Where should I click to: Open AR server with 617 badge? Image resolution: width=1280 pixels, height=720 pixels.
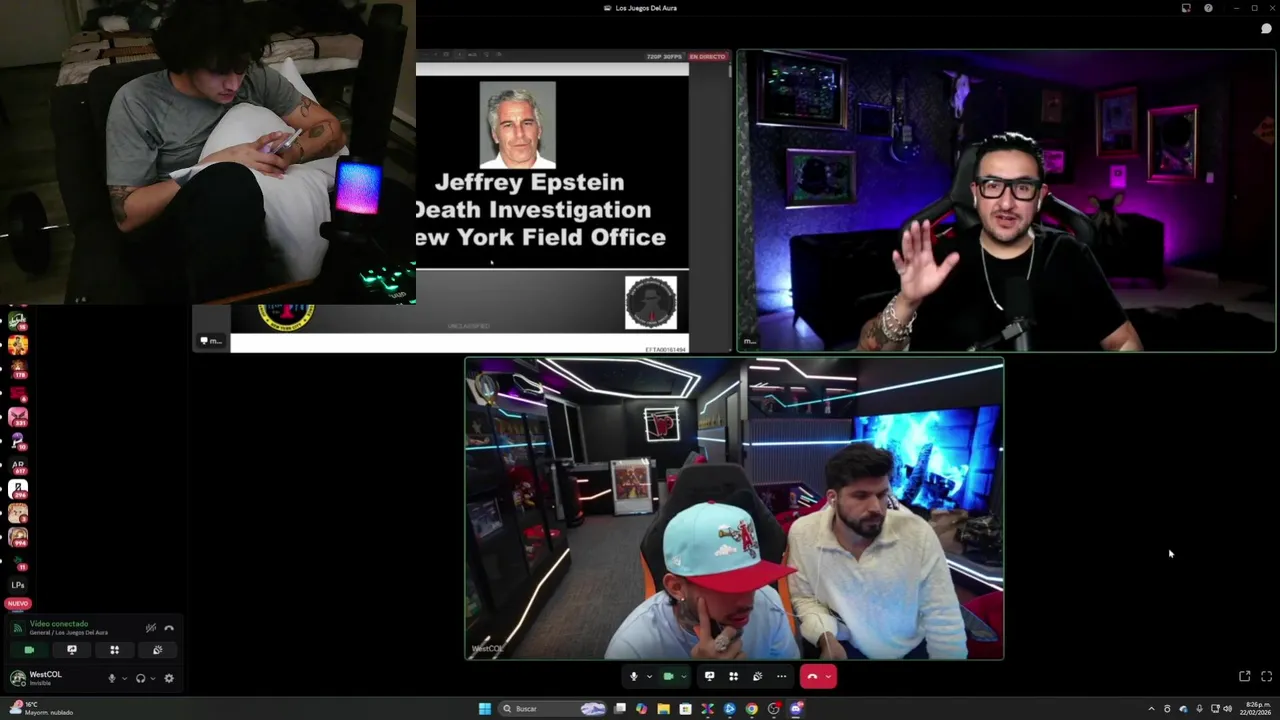(18, 465)
